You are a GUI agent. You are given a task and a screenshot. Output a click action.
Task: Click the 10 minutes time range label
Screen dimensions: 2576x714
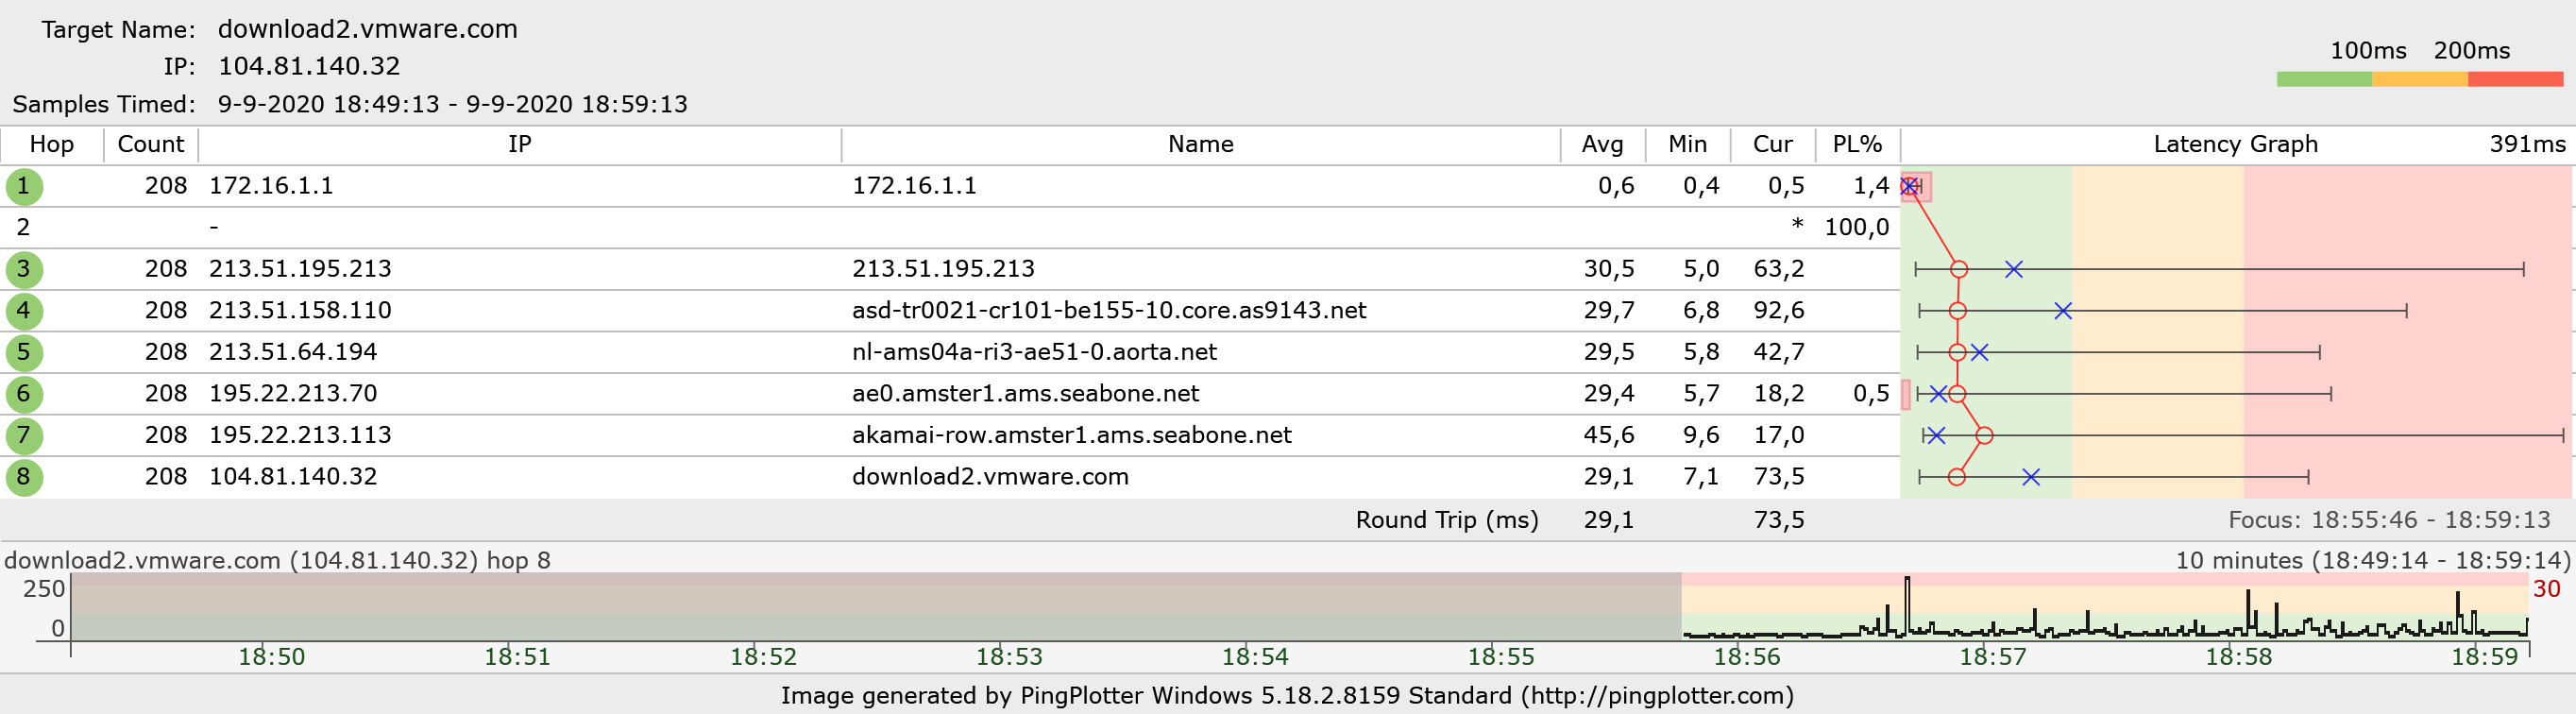(2373, 561)
